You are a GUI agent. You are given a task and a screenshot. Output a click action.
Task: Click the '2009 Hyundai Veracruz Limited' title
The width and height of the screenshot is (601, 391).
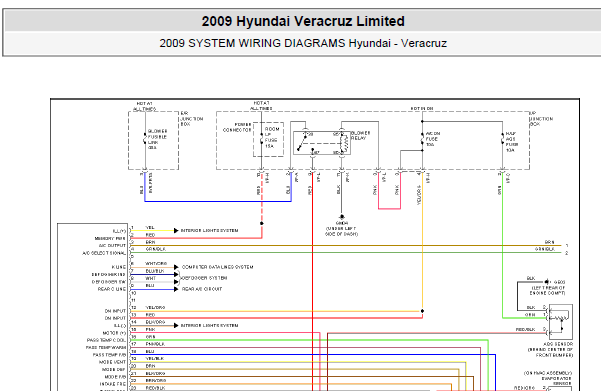[303, 21]
